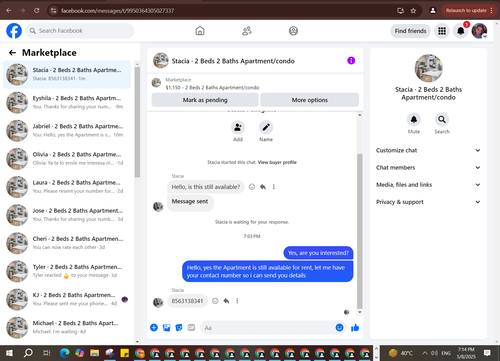Click the Search Facebook field
This screenshot has width=500, height=361.
click(80, 31)
